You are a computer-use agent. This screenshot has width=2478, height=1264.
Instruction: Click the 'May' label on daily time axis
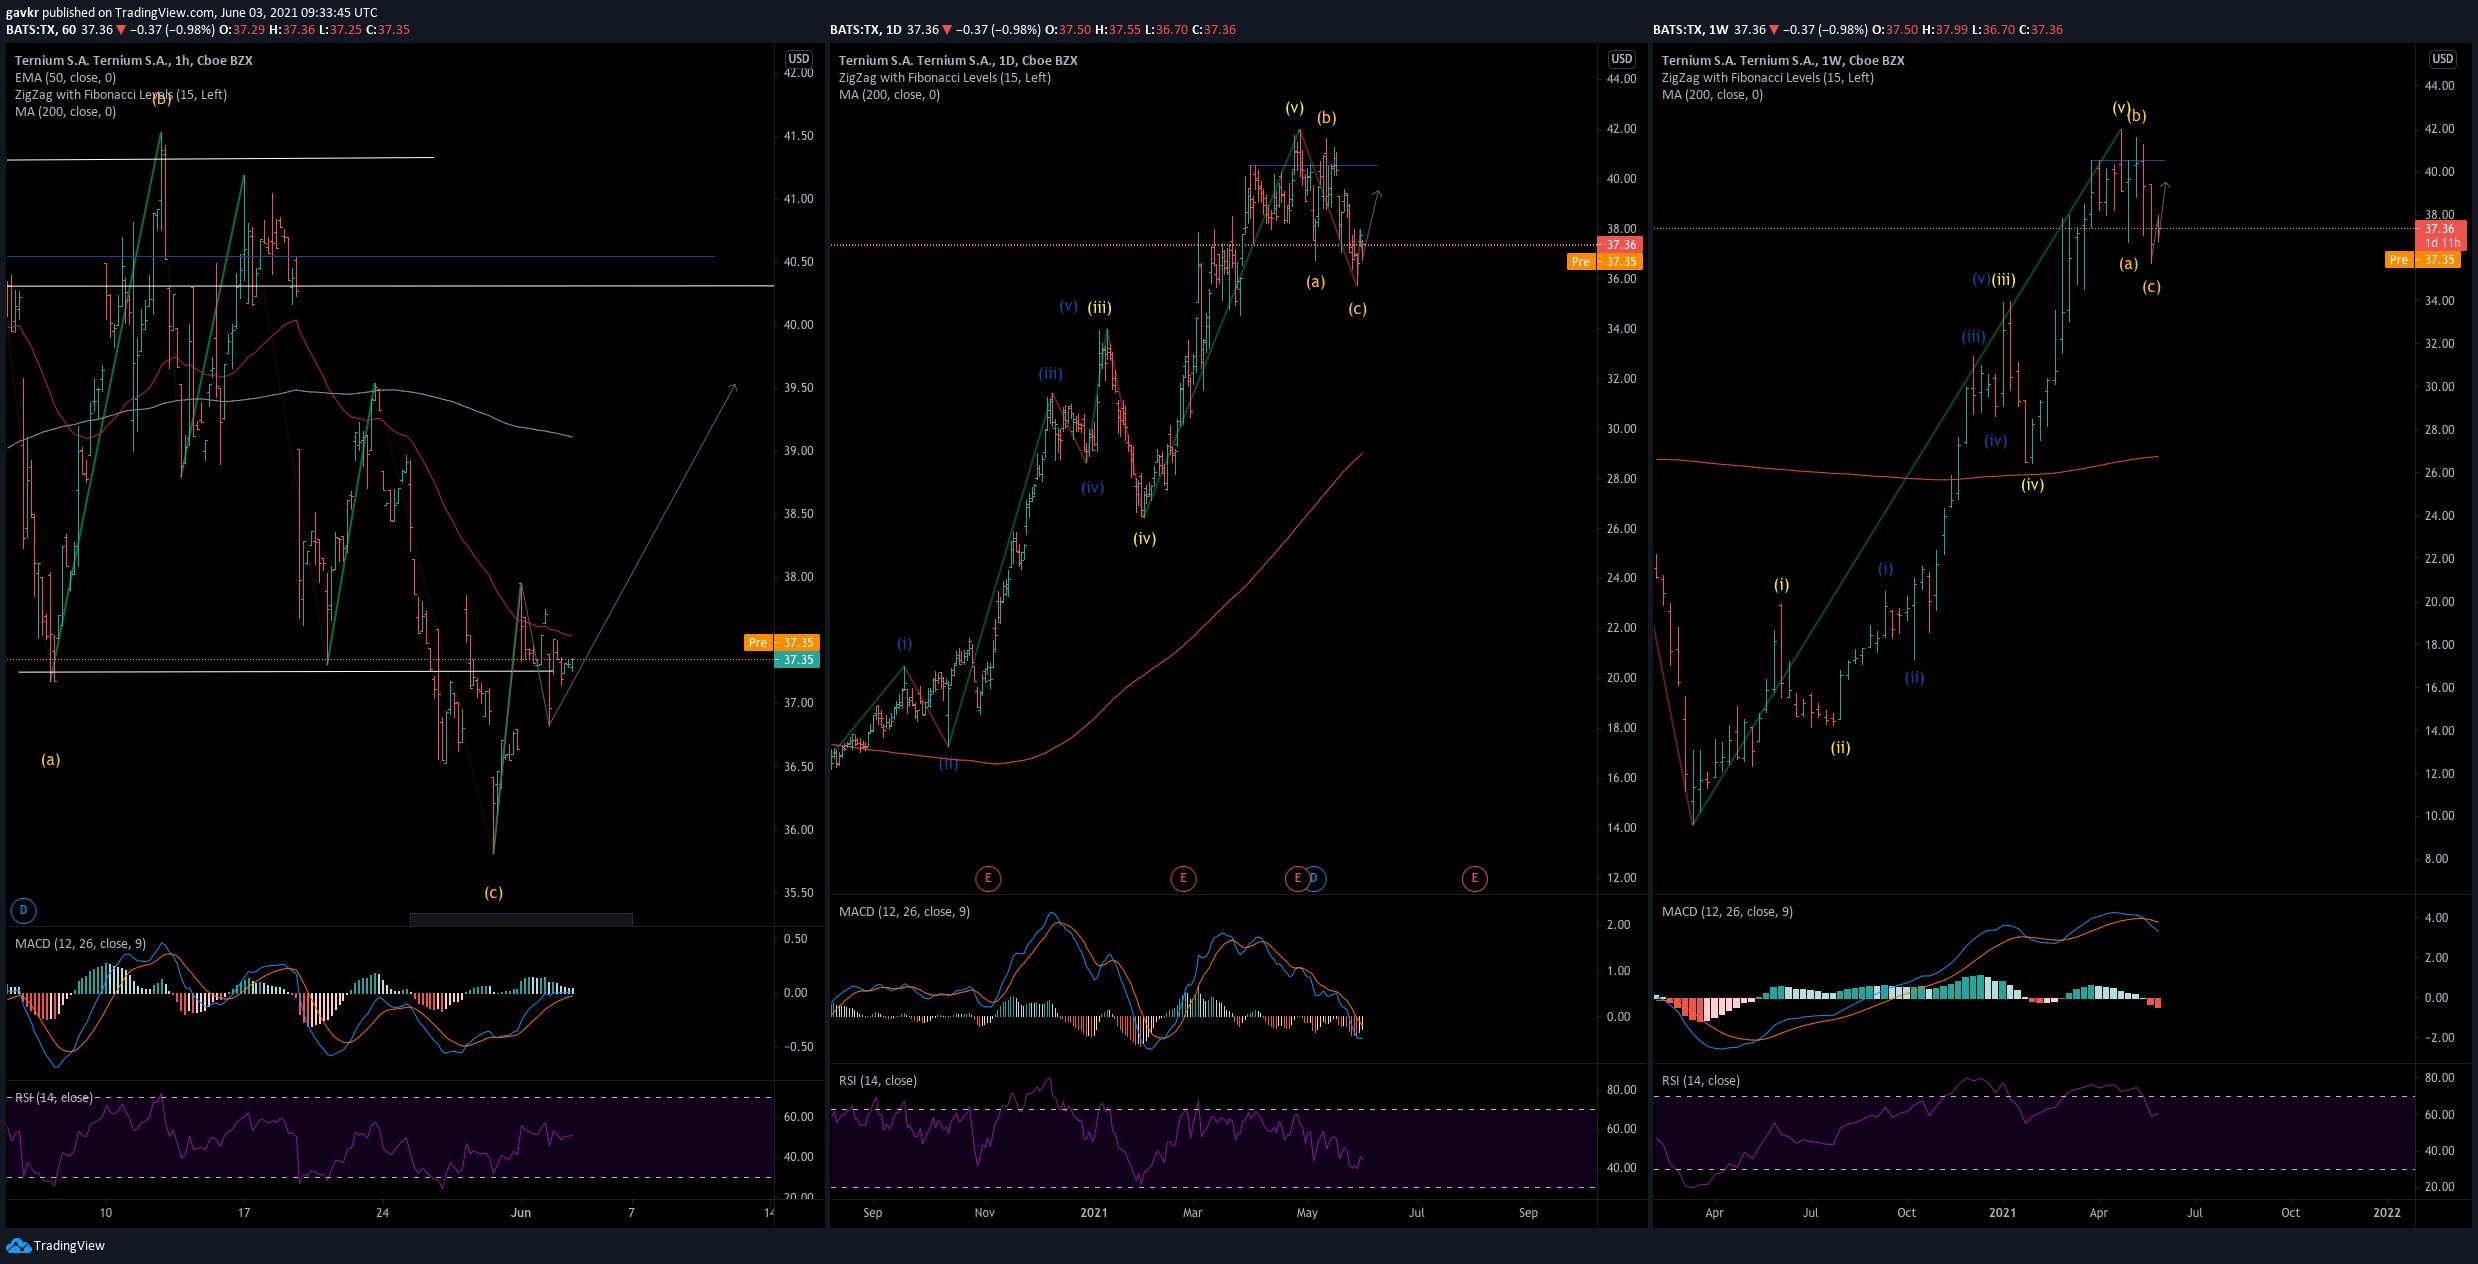1307,1212
